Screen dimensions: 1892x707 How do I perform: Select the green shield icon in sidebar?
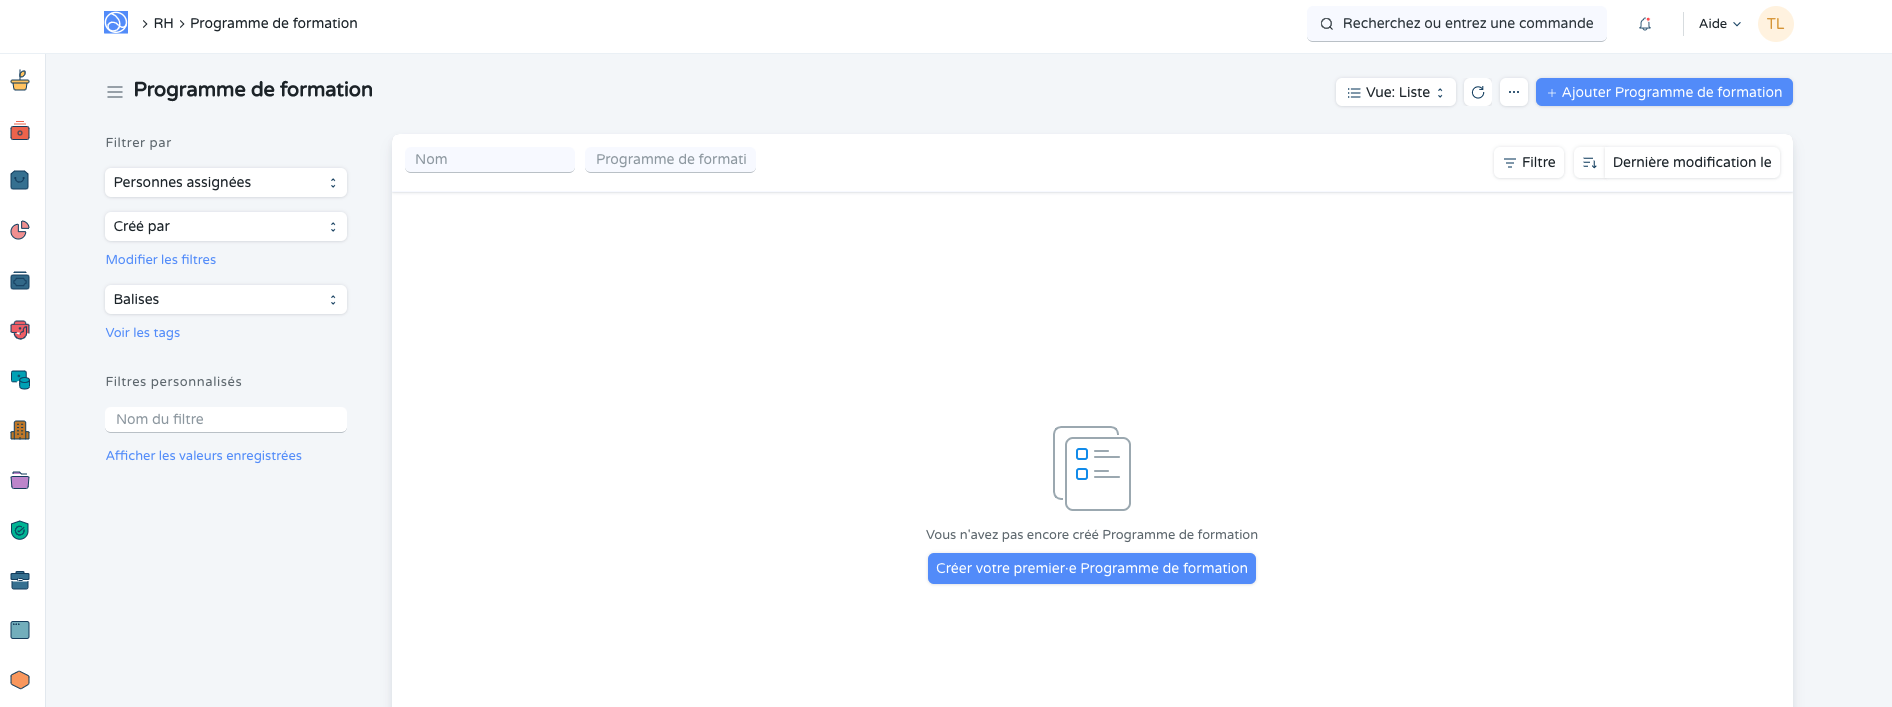[20, 530]
